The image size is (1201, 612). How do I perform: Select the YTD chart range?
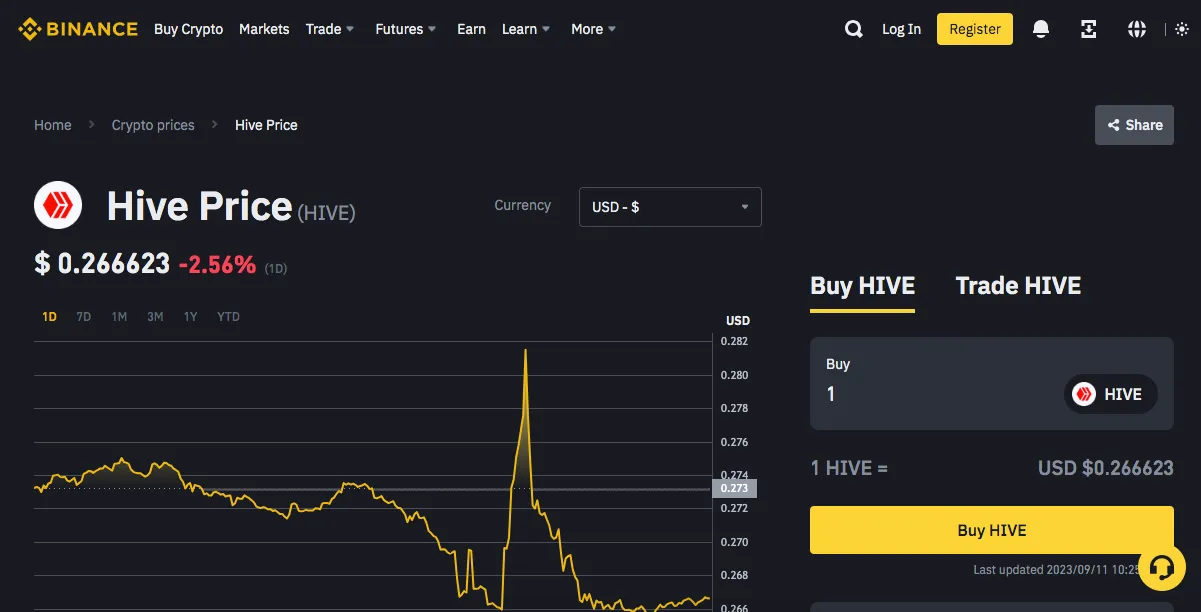coord(228,317)
